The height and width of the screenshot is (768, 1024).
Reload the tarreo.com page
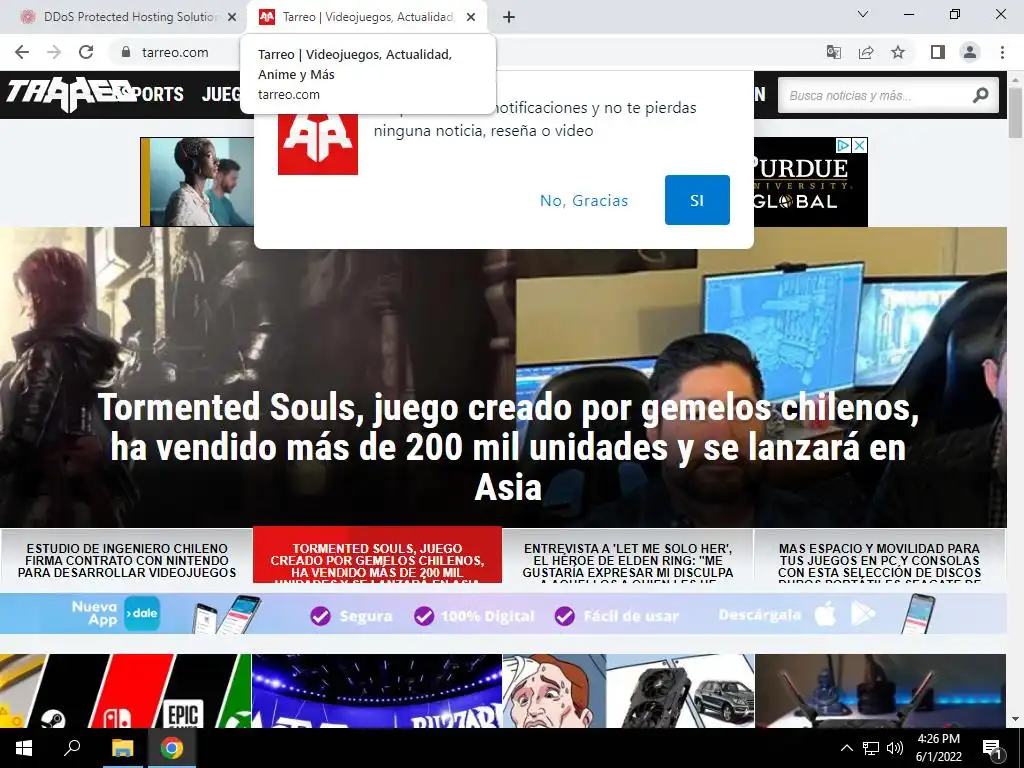click(x=86, y=52)
